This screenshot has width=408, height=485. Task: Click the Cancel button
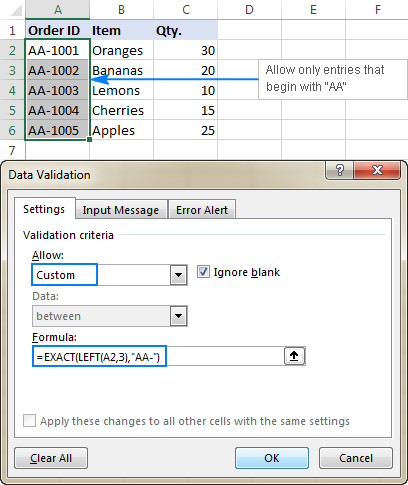(x=356, y=458)
